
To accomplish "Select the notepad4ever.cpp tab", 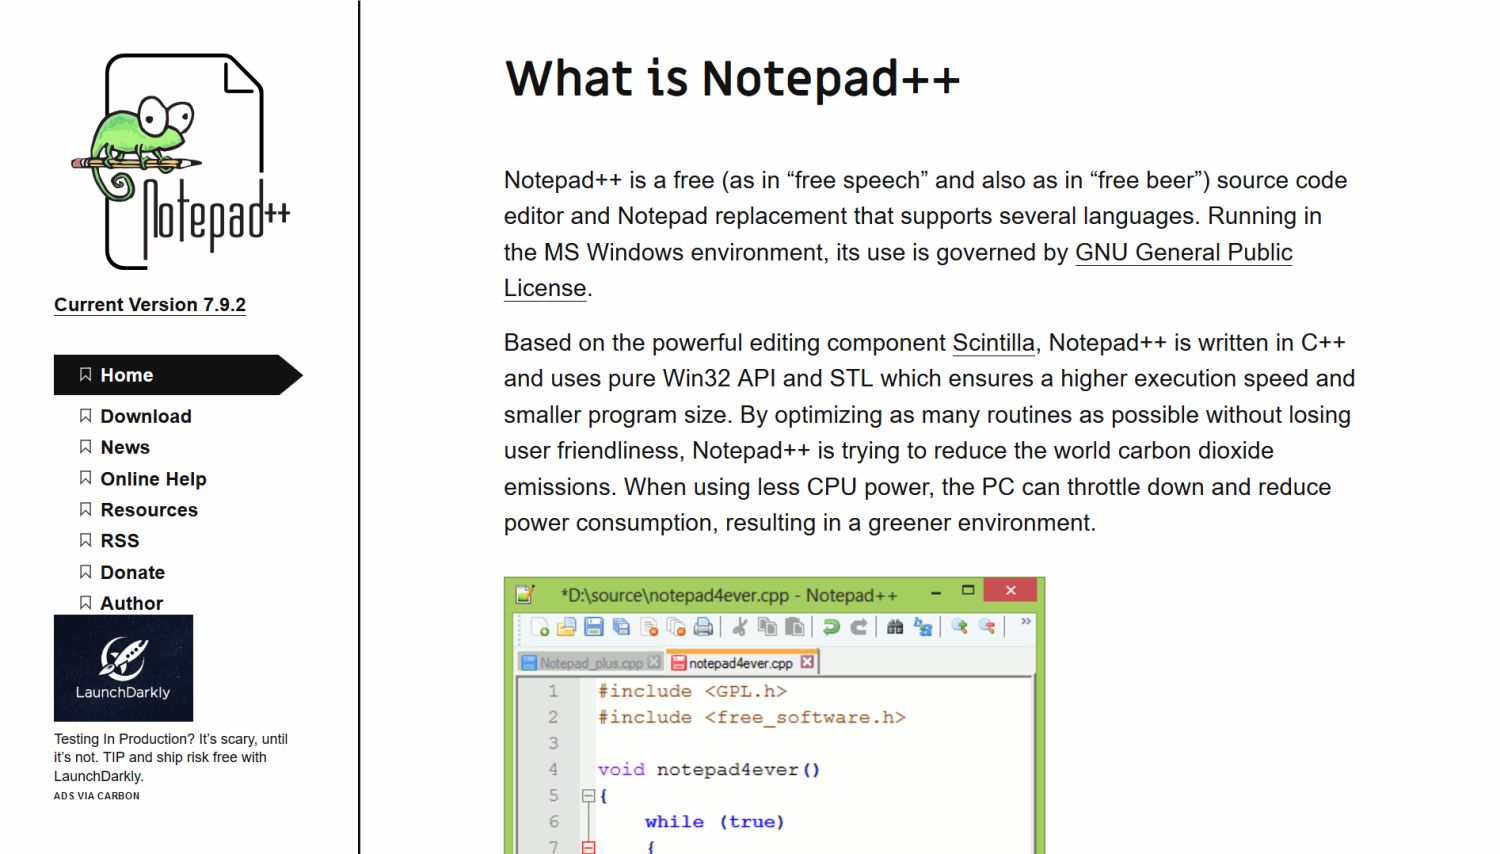I will tap(740, 661).
